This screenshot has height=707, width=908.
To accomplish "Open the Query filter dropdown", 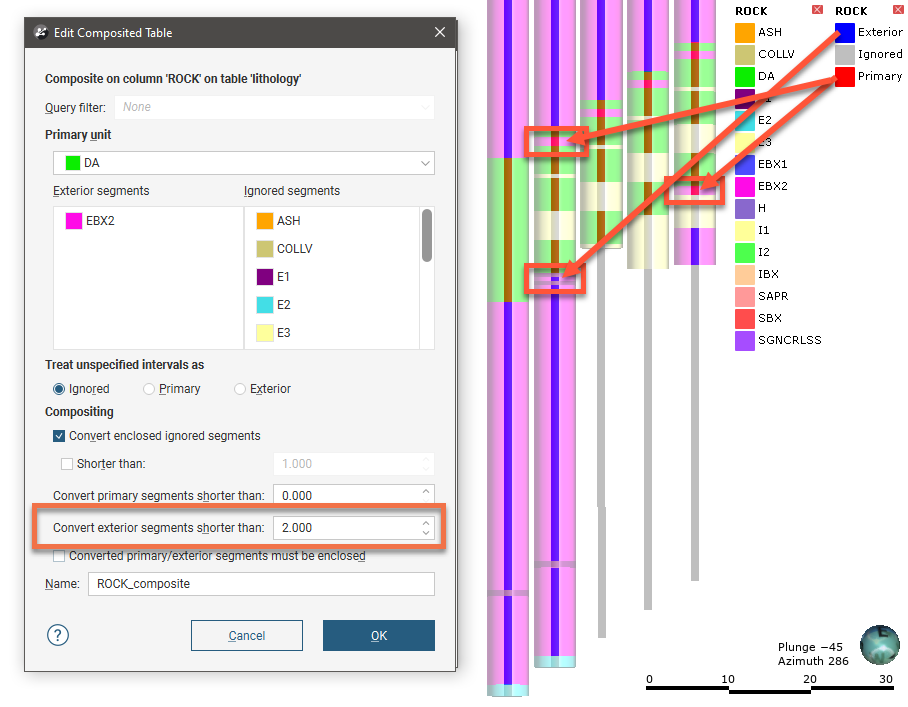I will [274, 107].
